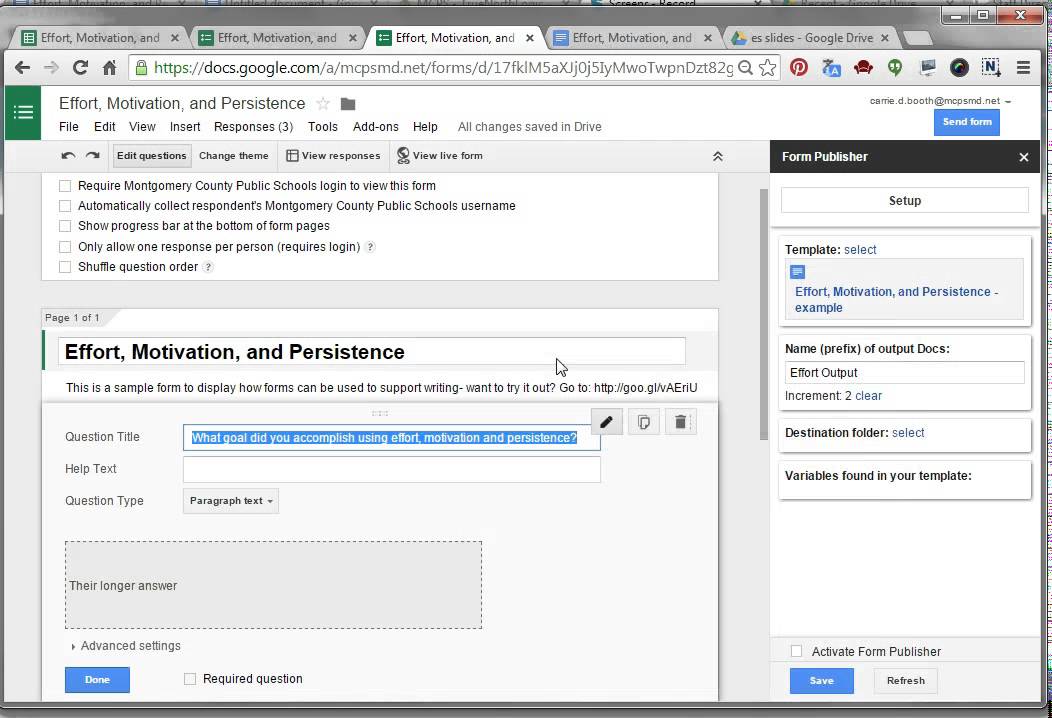Check Automatically collect respondent's username
The width and height of the screenshot is (1052, 718).
[65, 206]
